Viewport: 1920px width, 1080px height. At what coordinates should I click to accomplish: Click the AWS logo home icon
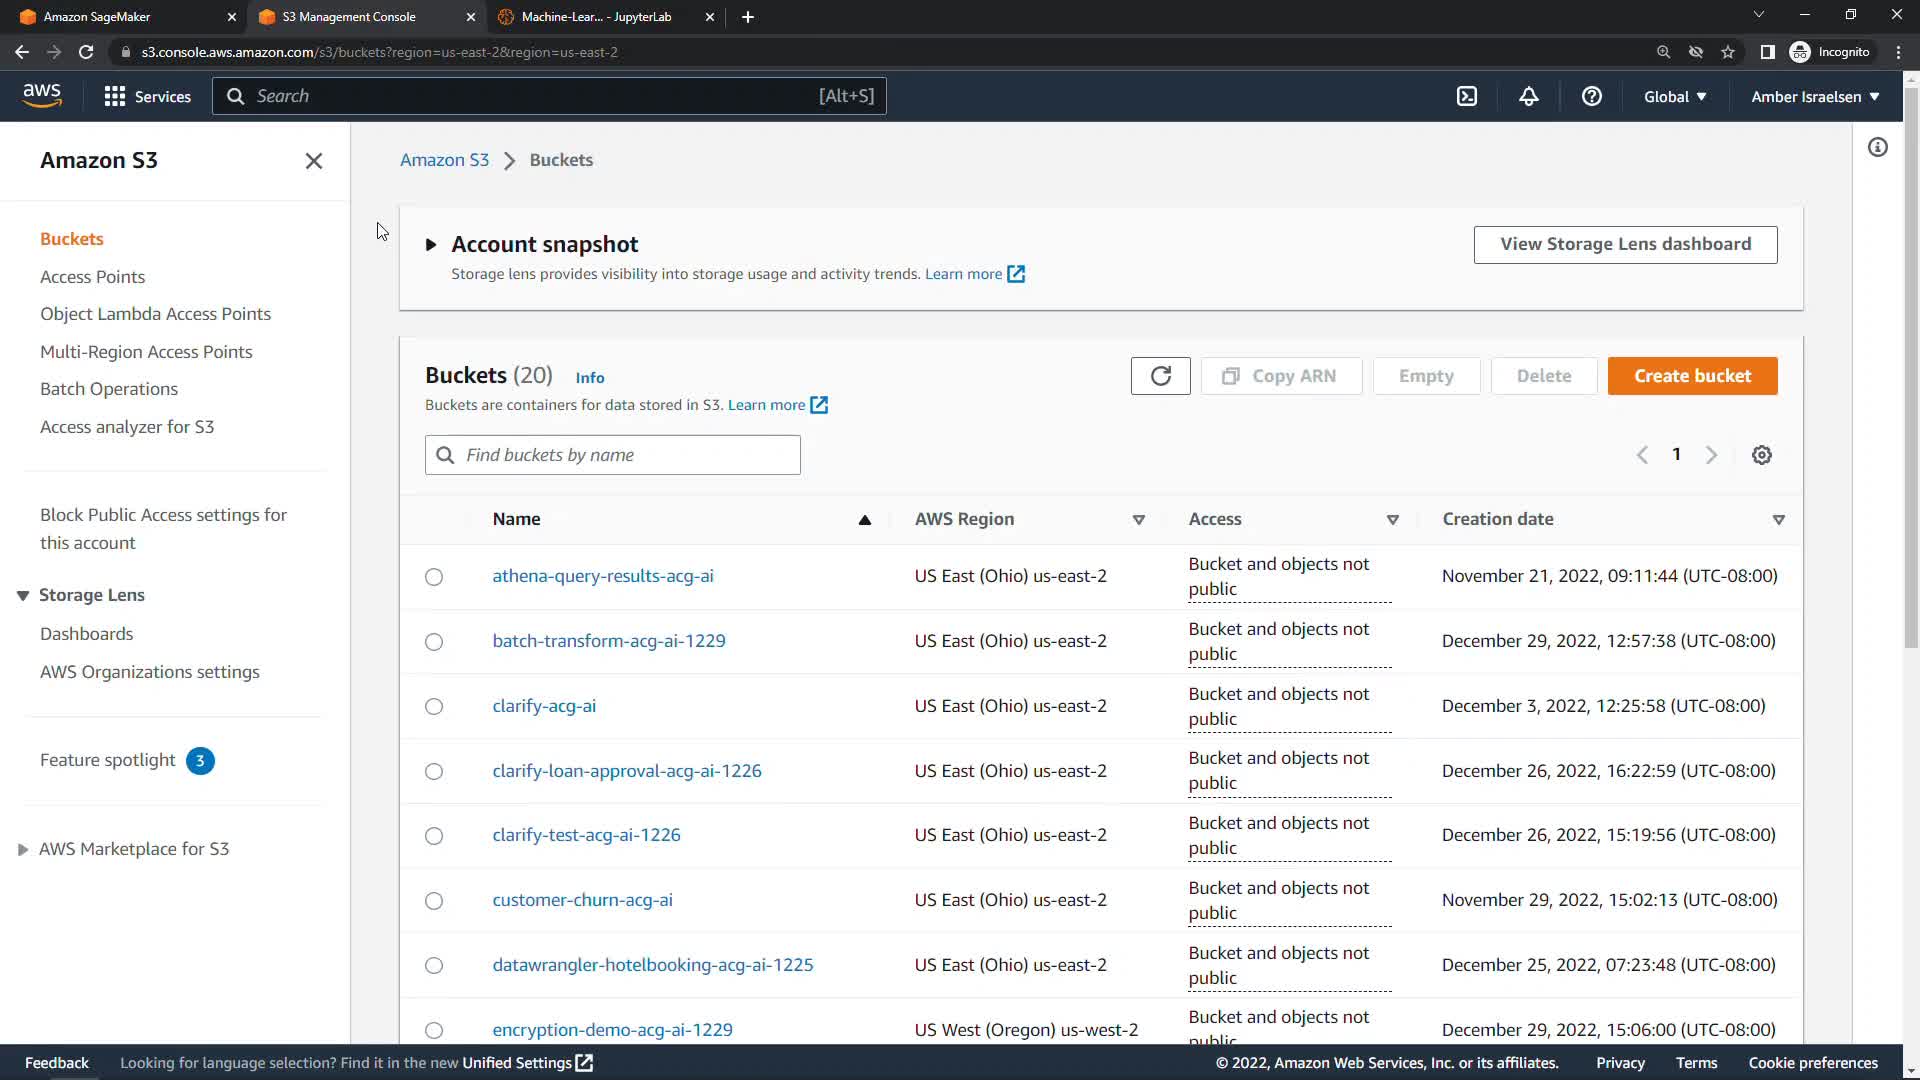[x=42, y=95]
